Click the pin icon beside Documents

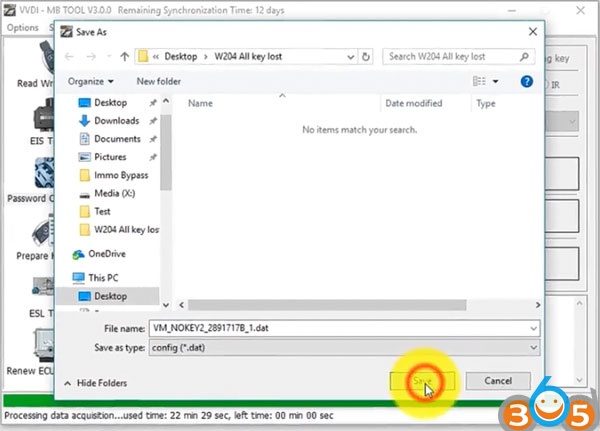pos(153,139)
